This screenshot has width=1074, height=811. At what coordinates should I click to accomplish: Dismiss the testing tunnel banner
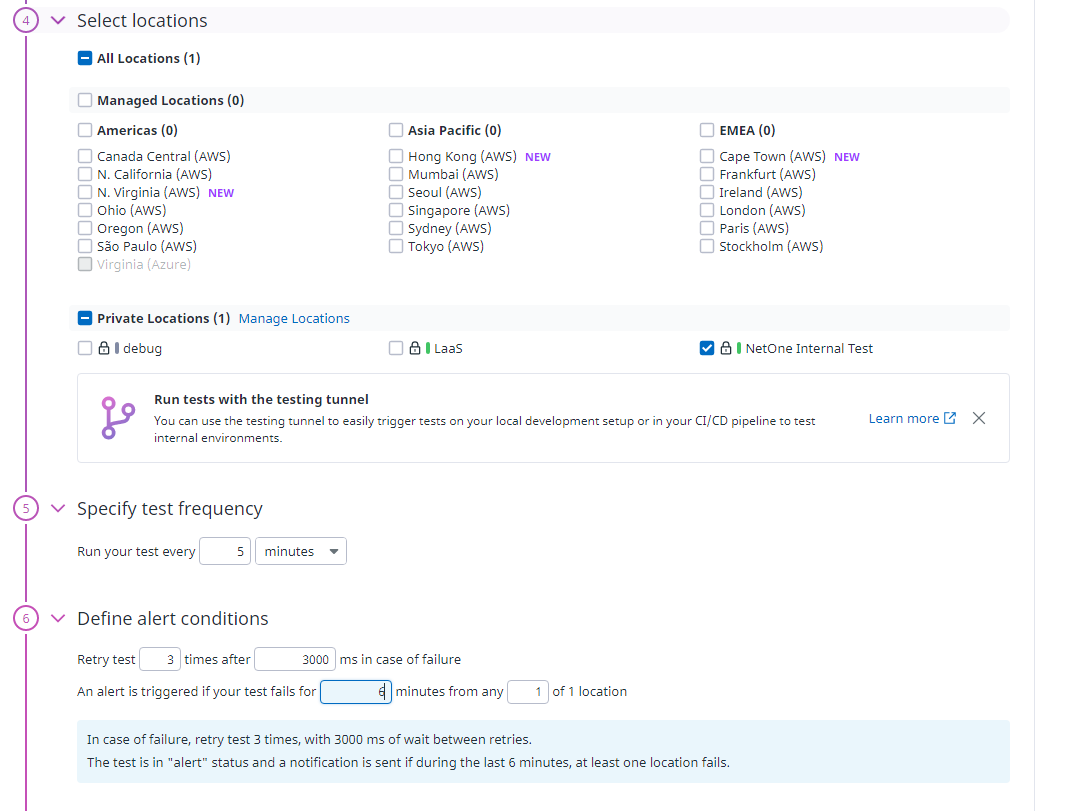(979, 418)
